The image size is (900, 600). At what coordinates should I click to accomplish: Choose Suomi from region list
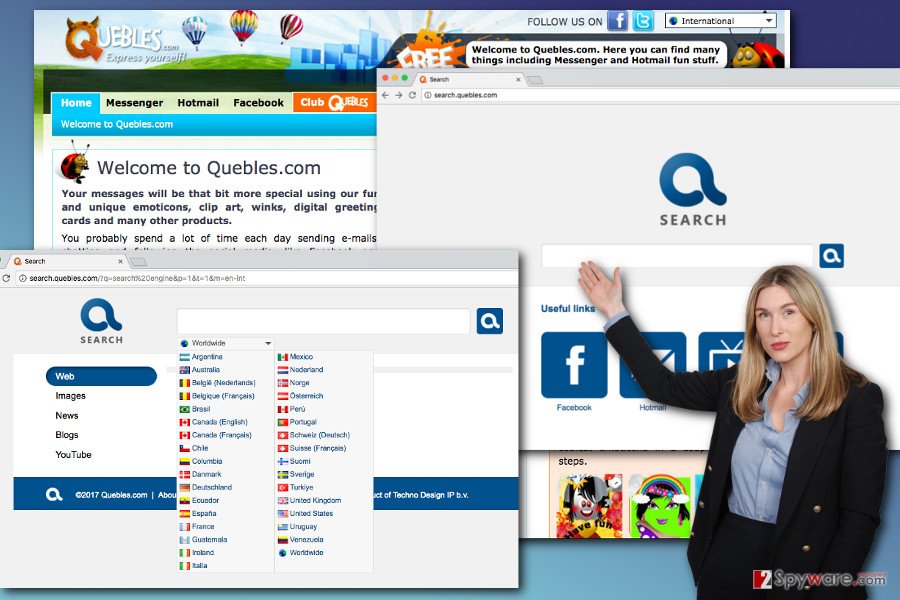tap(294, 461)
